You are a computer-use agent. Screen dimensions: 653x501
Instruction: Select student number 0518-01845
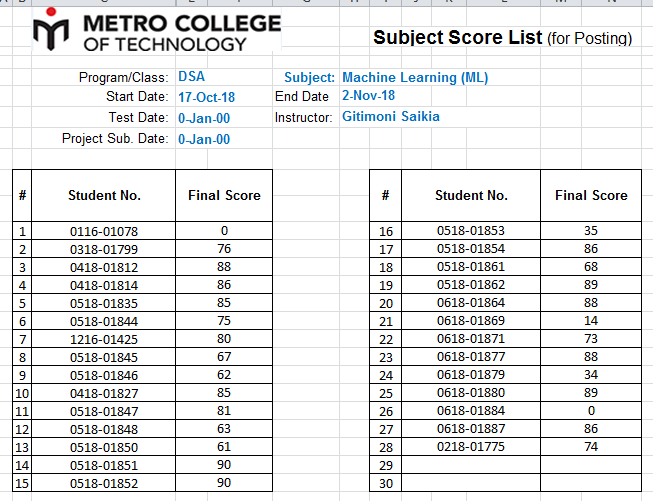[104, 357]
